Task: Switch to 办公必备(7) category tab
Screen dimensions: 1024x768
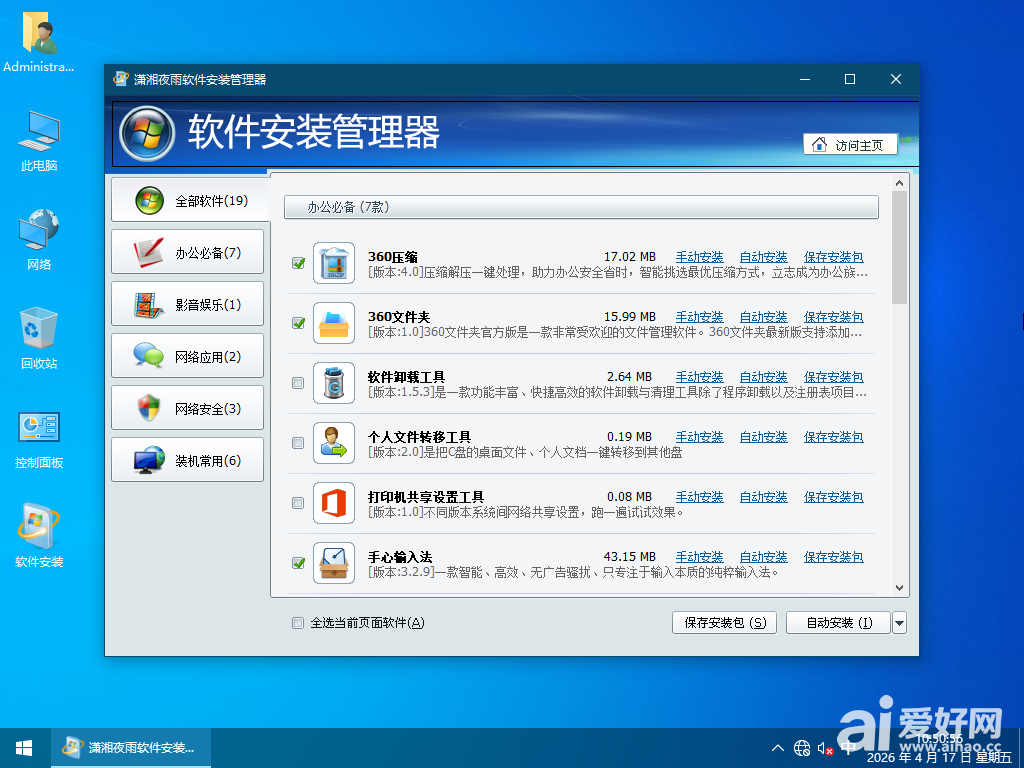Action: click(188, 252)
